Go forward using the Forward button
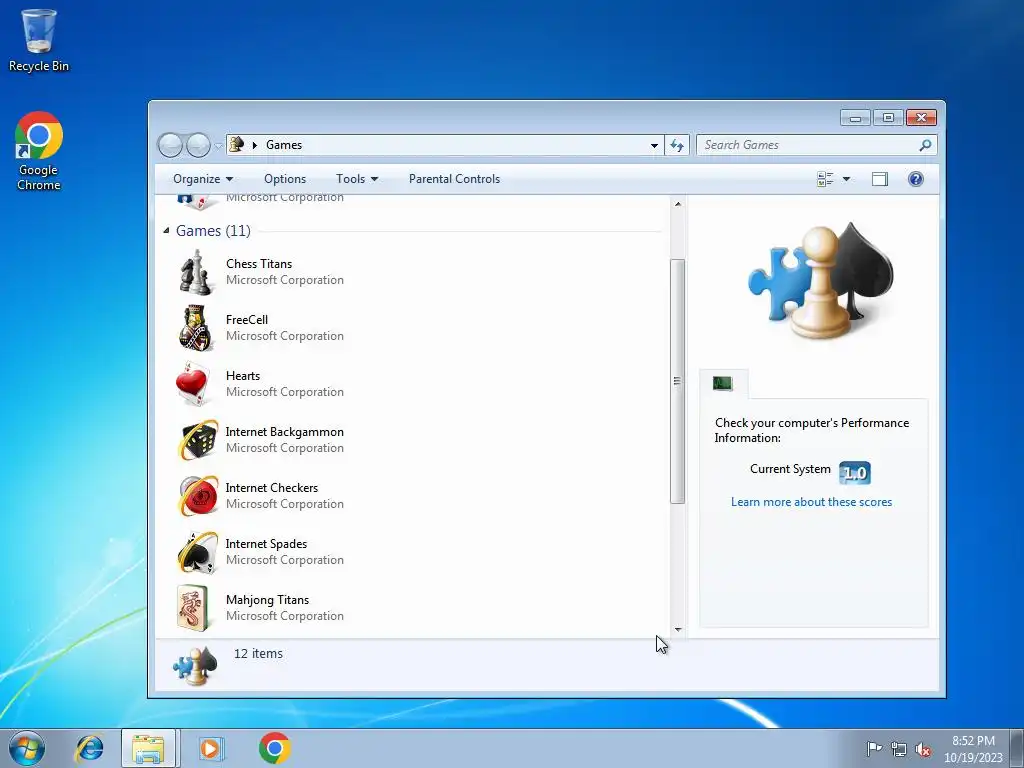The width and height of the screenshot is (1024, 768). point(198,145)
